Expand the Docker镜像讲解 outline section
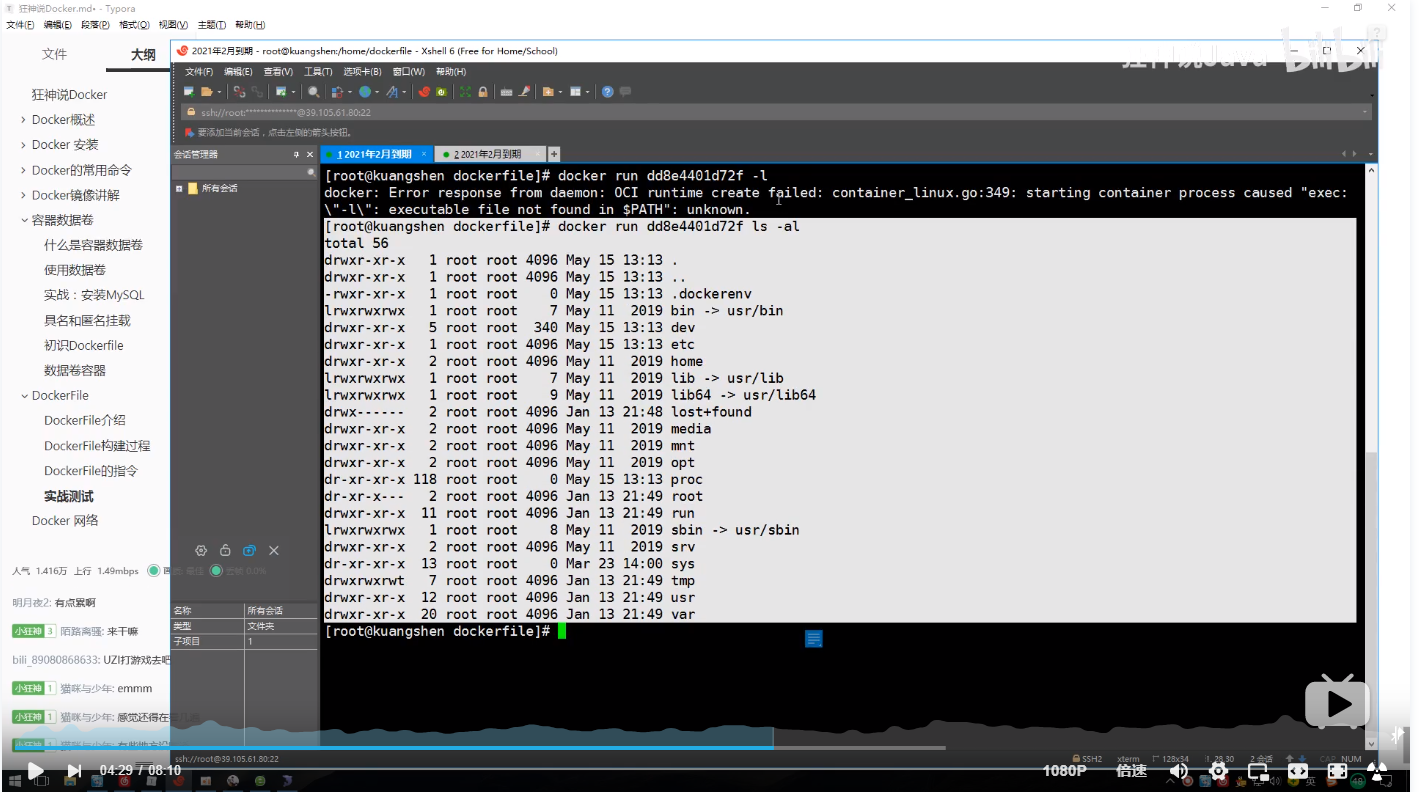Image resolution: width=1420 pixels, height=792 pixels. pos(23,195)
